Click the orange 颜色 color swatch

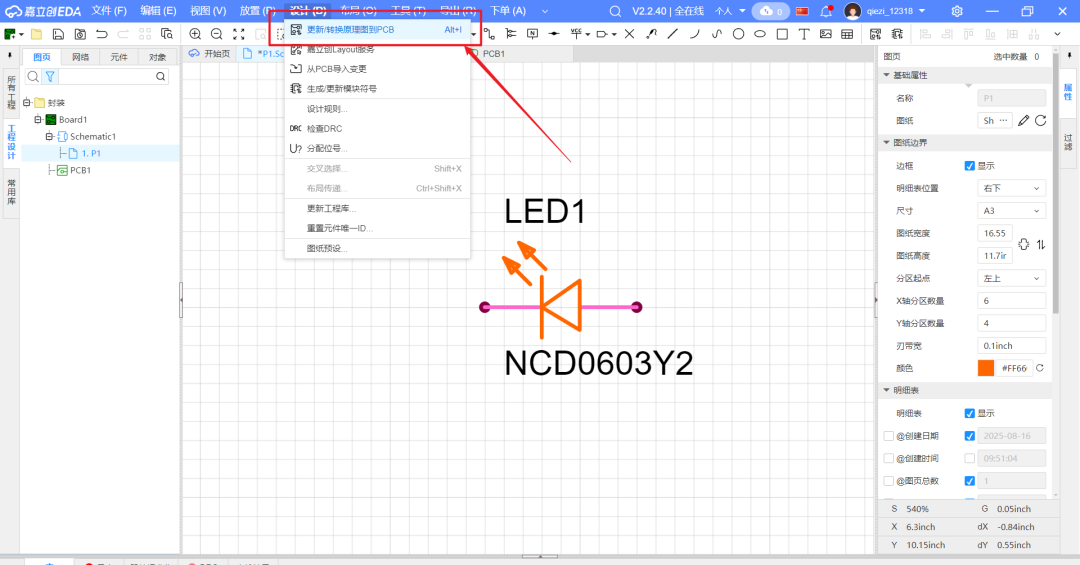pos(986,368)
